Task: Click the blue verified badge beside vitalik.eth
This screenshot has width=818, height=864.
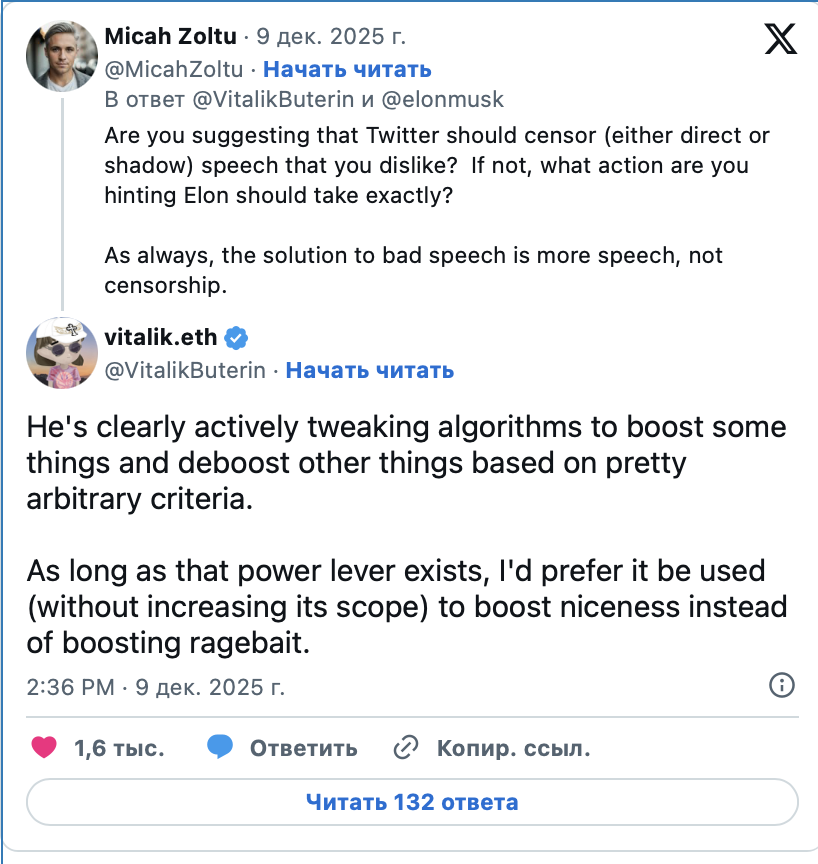Action: 235,335
